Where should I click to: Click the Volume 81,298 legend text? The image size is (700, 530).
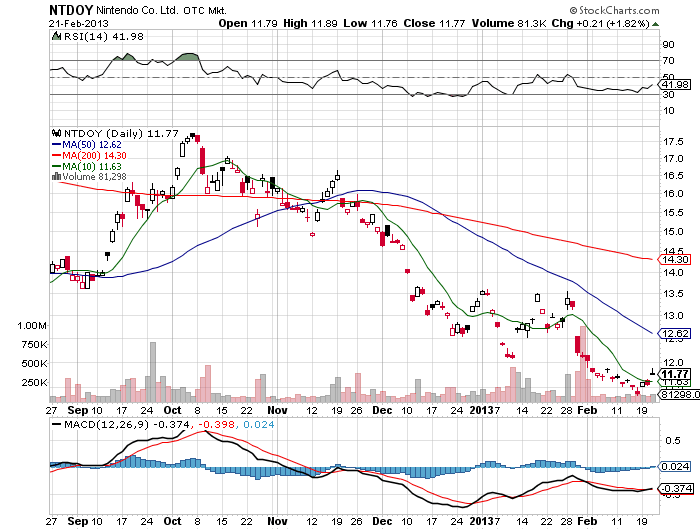[x=94, y=177]
